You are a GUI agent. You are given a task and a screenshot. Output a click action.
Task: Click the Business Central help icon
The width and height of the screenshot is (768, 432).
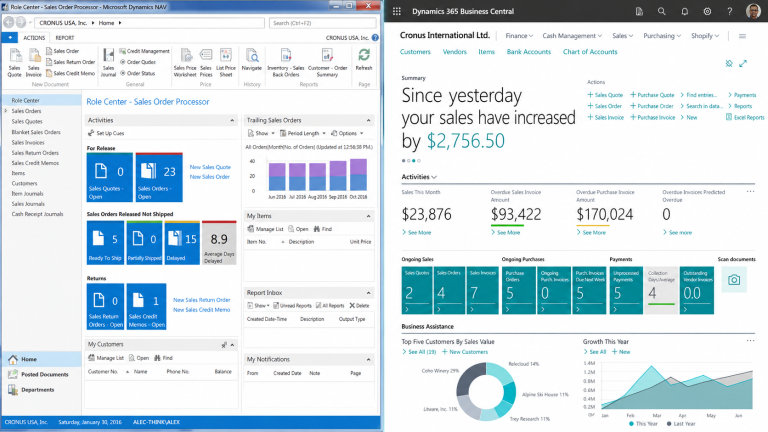tap(730, 11)
